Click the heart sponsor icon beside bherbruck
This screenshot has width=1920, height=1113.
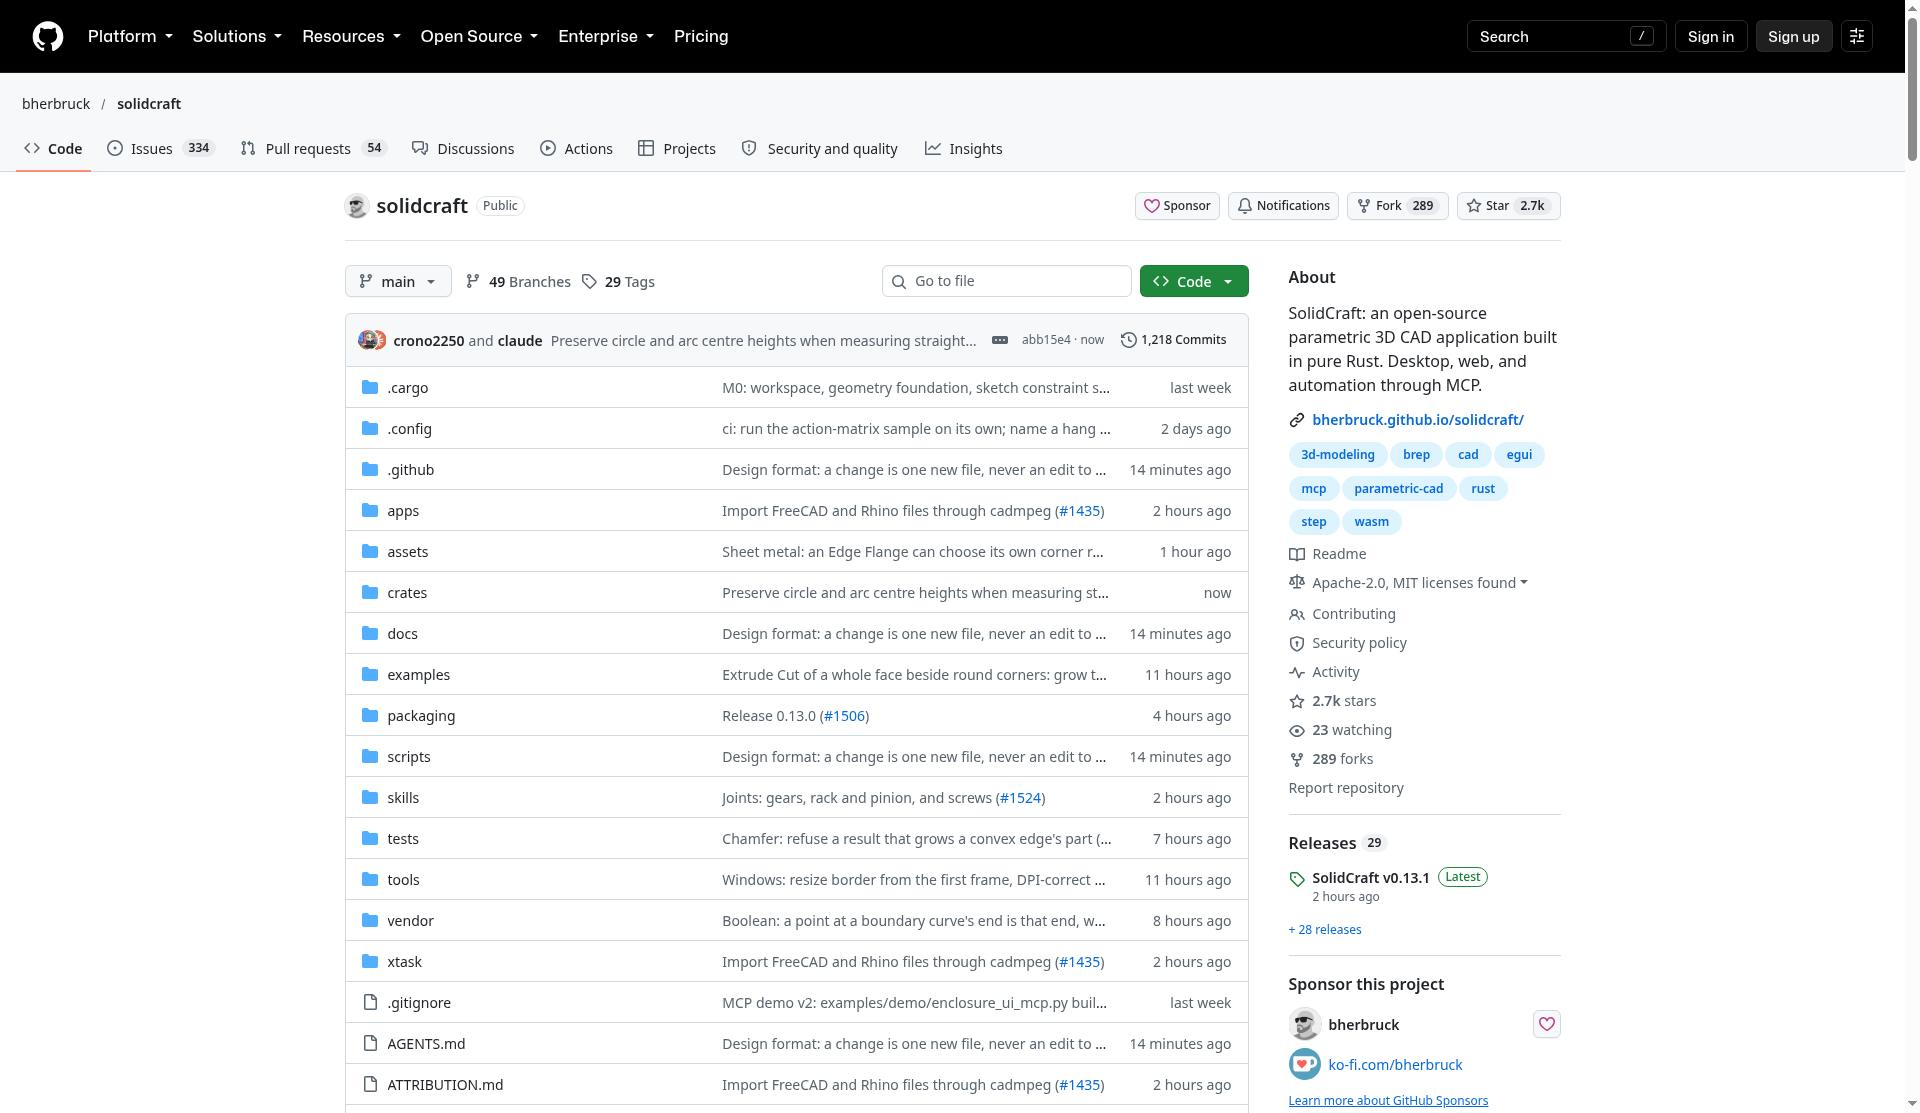(1546, 1024)
